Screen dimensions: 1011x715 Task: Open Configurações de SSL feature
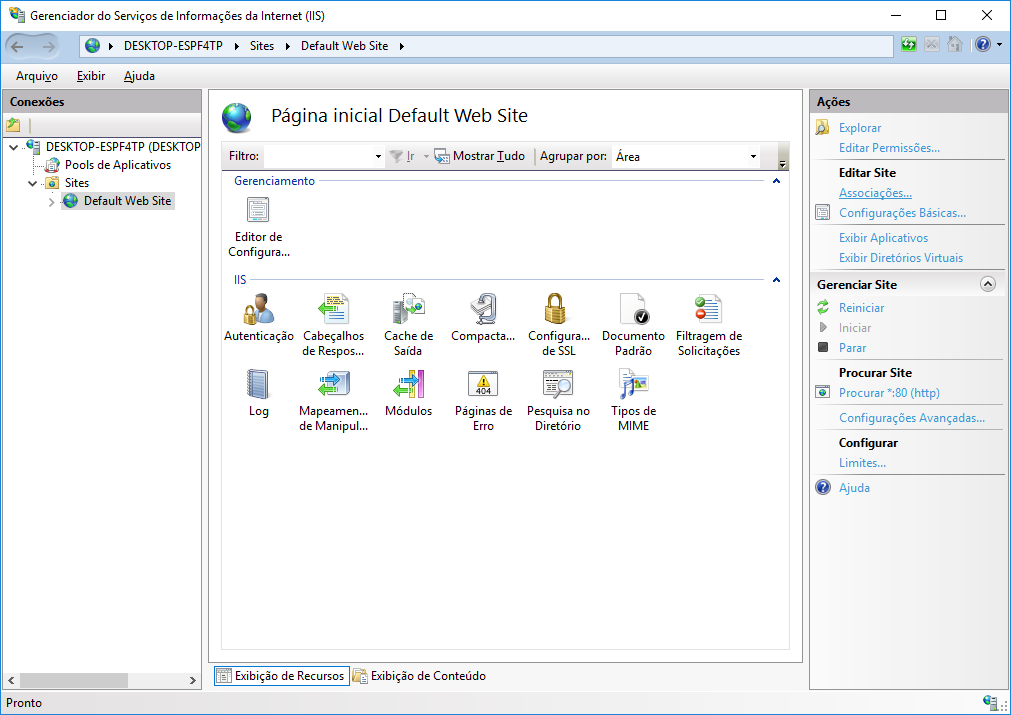point(558,310)
